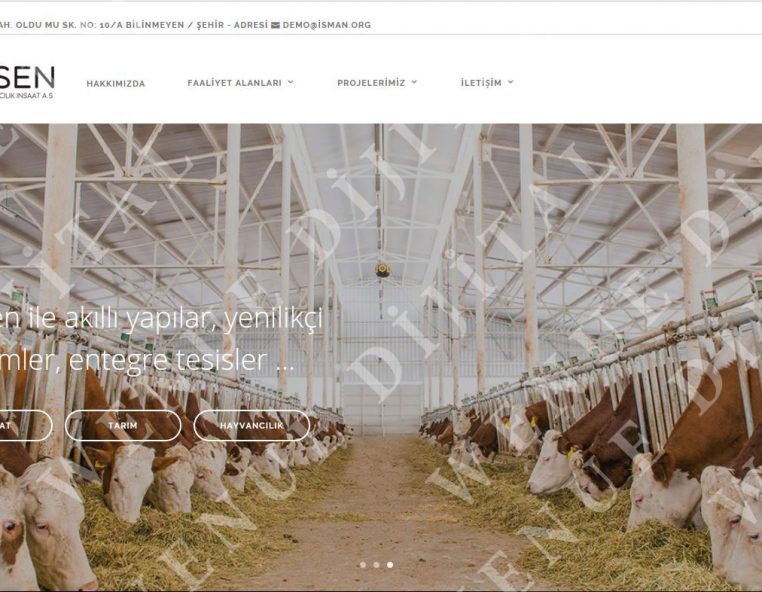
Task: Click the slider headline about akıllı yapılar
Action: [161, 339]
